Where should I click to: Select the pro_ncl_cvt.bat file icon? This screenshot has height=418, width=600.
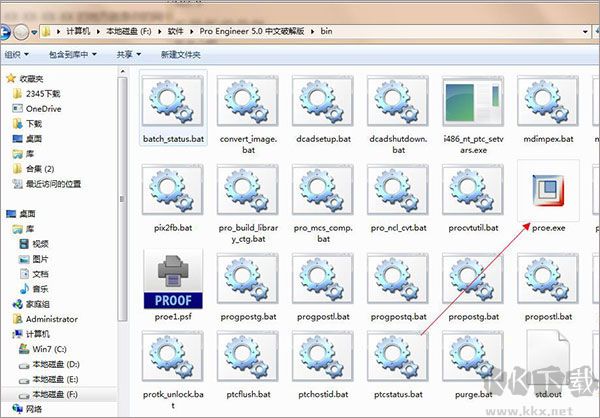click(398, 189)
